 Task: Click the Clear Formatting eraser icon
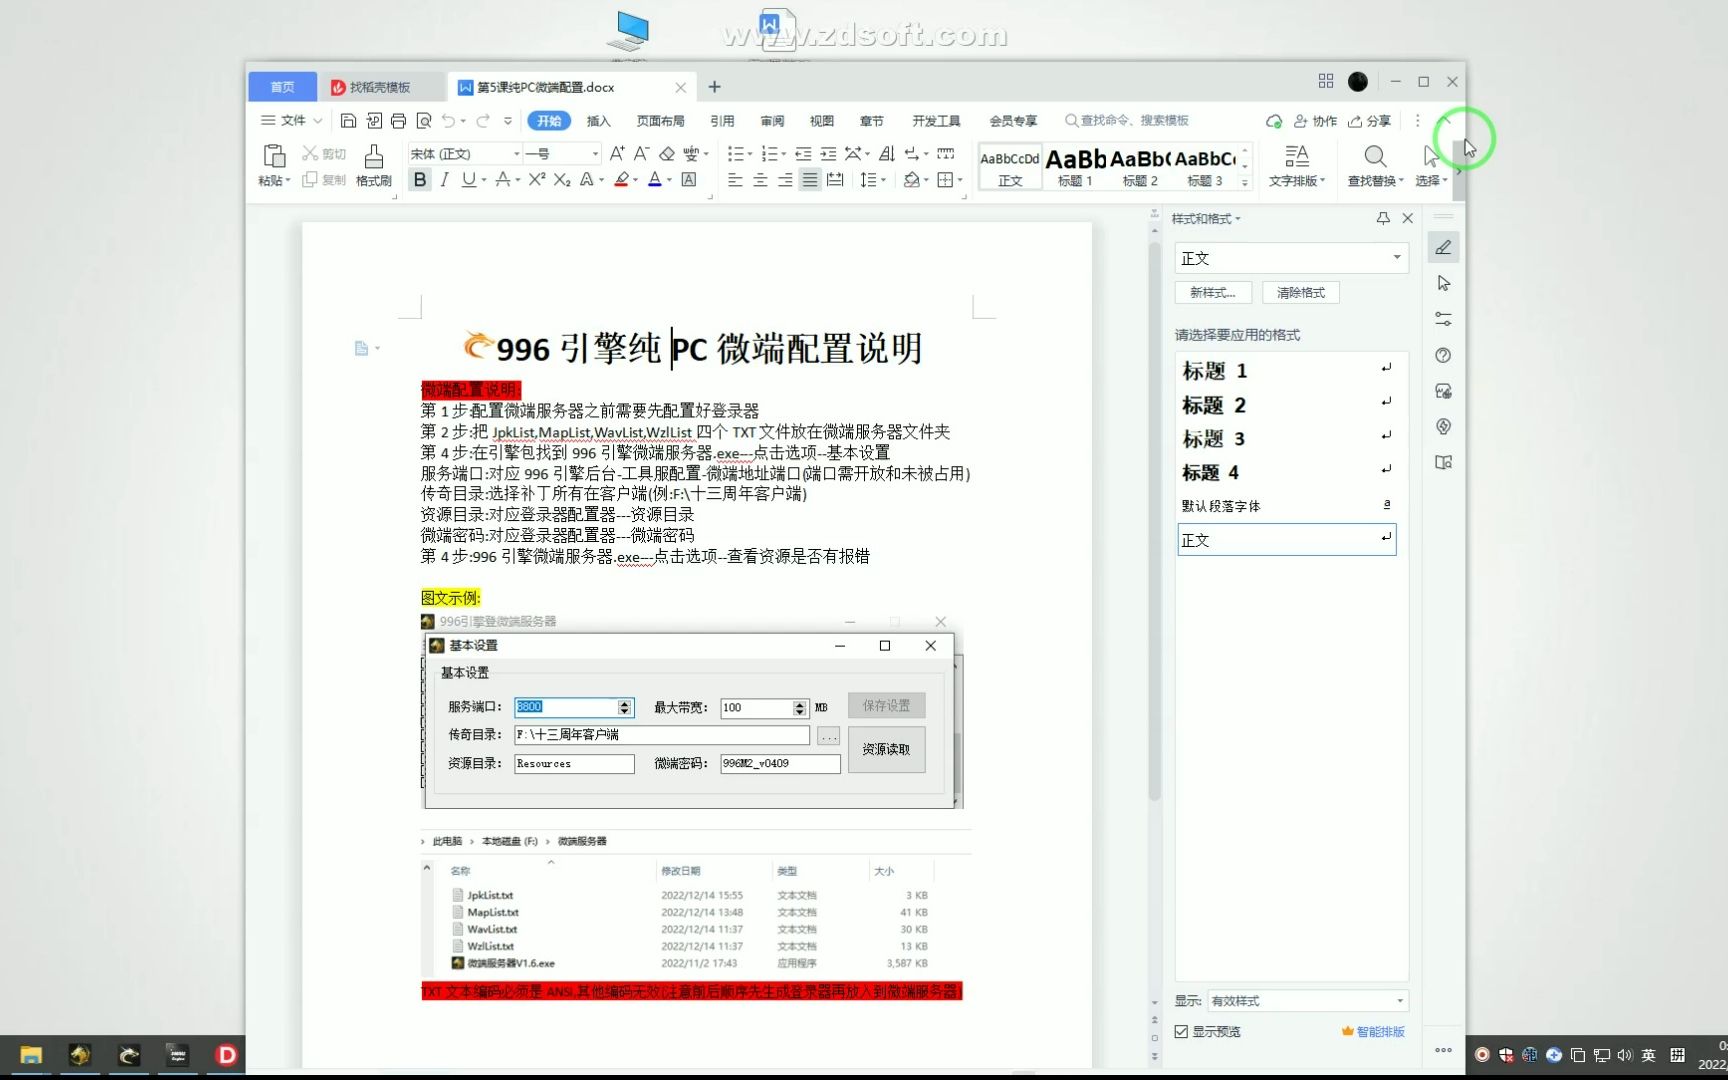coord(666,153)
